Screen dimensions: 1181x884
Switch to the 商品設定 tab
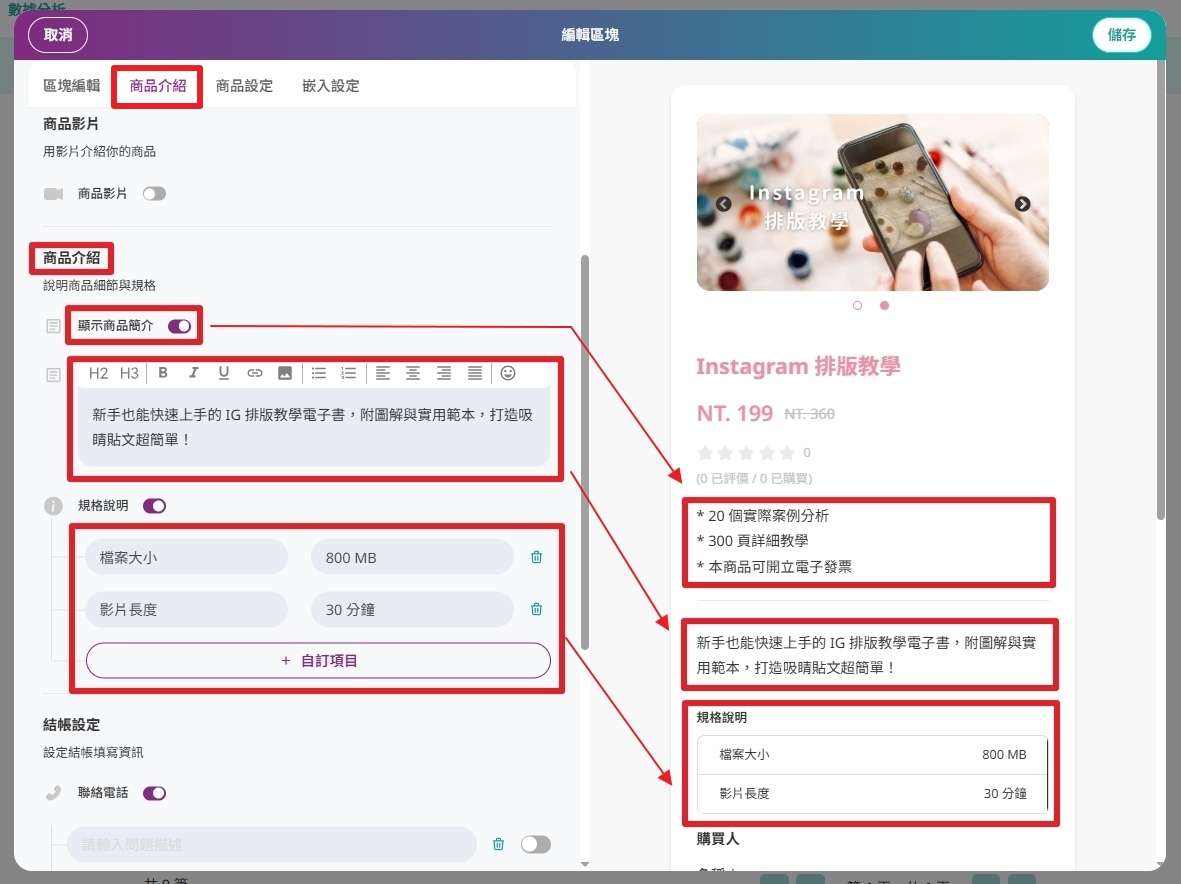pos(244,86)
